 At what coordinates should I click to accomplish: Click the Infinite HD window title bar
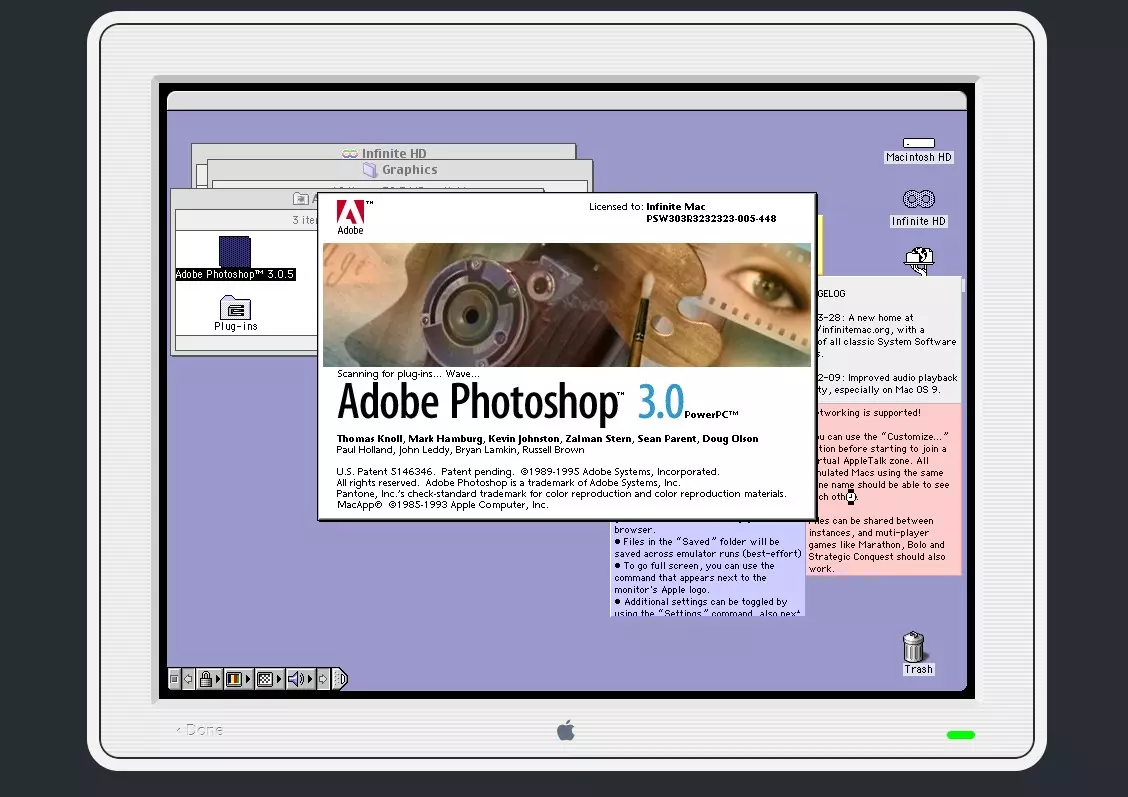point(384,152)
